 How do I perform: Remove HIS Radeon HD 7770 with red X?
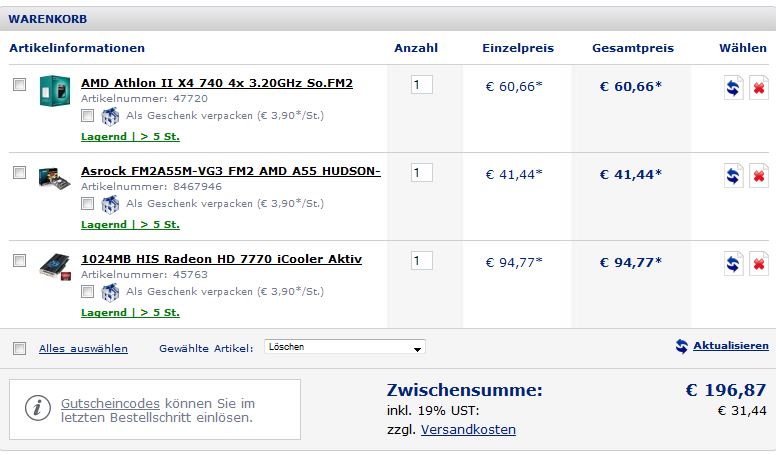pos(759,264)
